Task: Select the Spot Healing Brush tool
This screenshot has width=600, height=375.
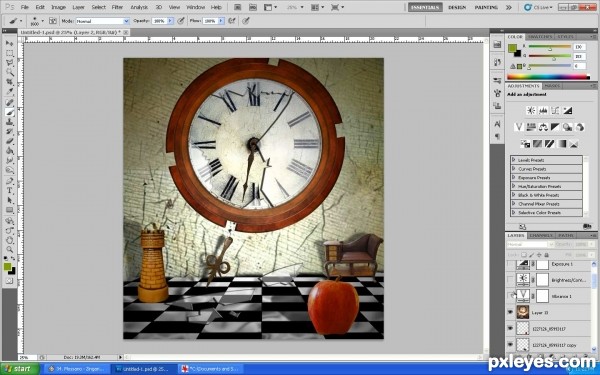Action: [x=10, y=103]
